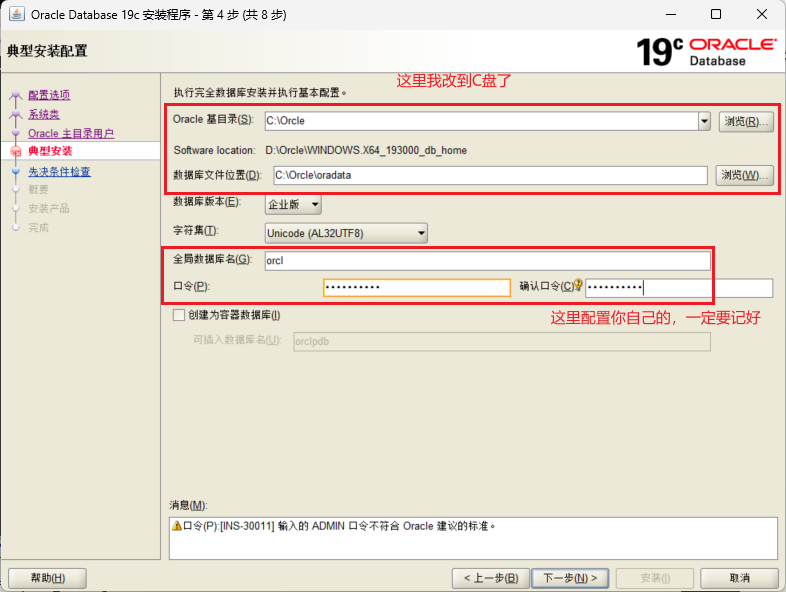Open the 数据库版本 企业版 dropdown
The height and width of the screenshot is (592, 786).
[x=293, y=204]
